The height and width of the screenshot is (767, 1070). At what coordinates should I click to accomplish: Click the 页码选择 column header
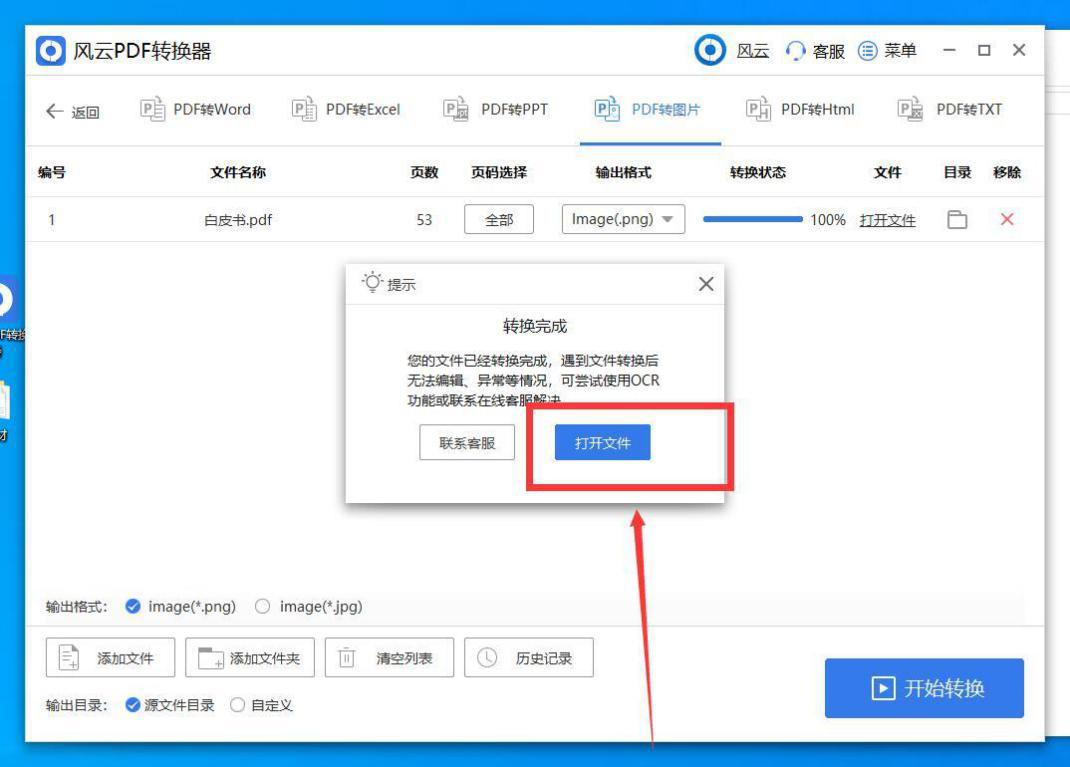(499, 173)
